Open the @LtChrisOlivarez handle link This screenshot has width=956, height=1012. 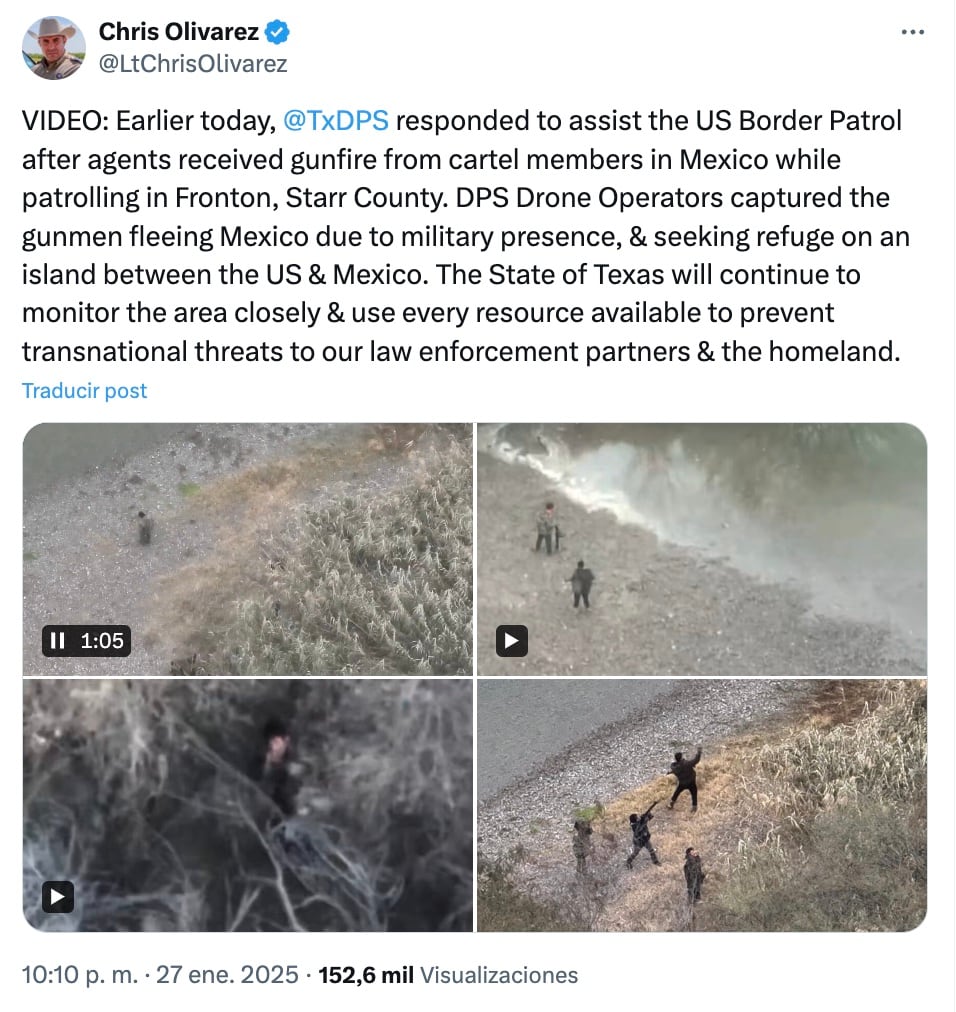coord(193,64)
